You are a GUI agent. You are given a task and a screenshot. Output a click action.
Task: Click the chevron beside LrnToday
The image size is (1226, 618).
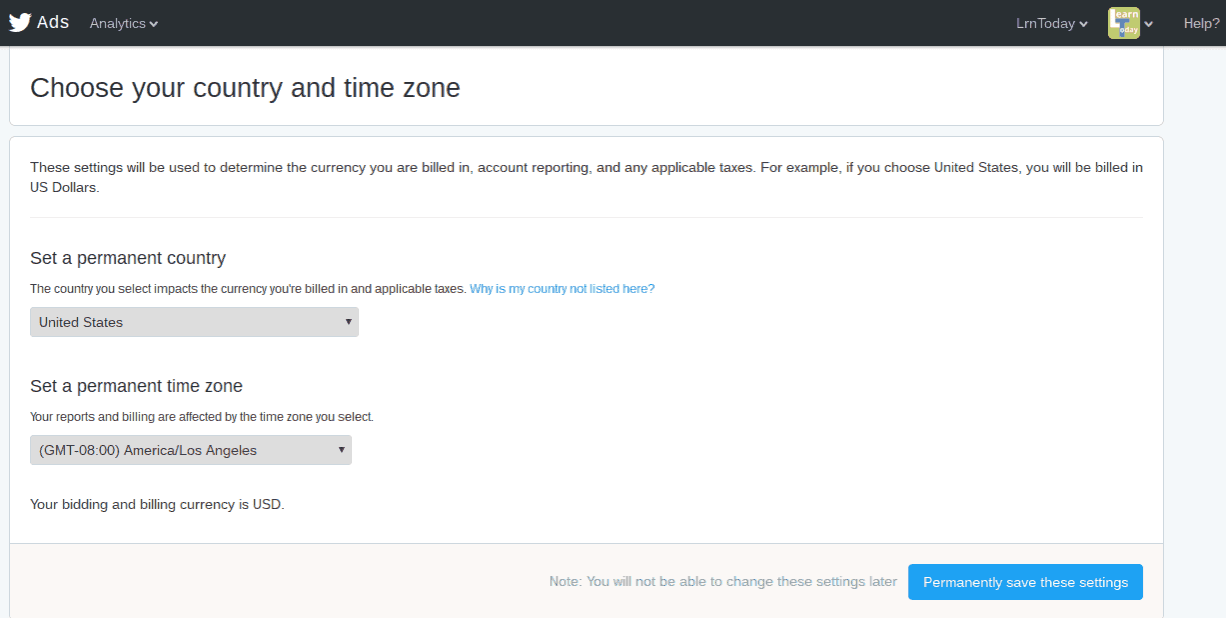[x=1083, y=24]
